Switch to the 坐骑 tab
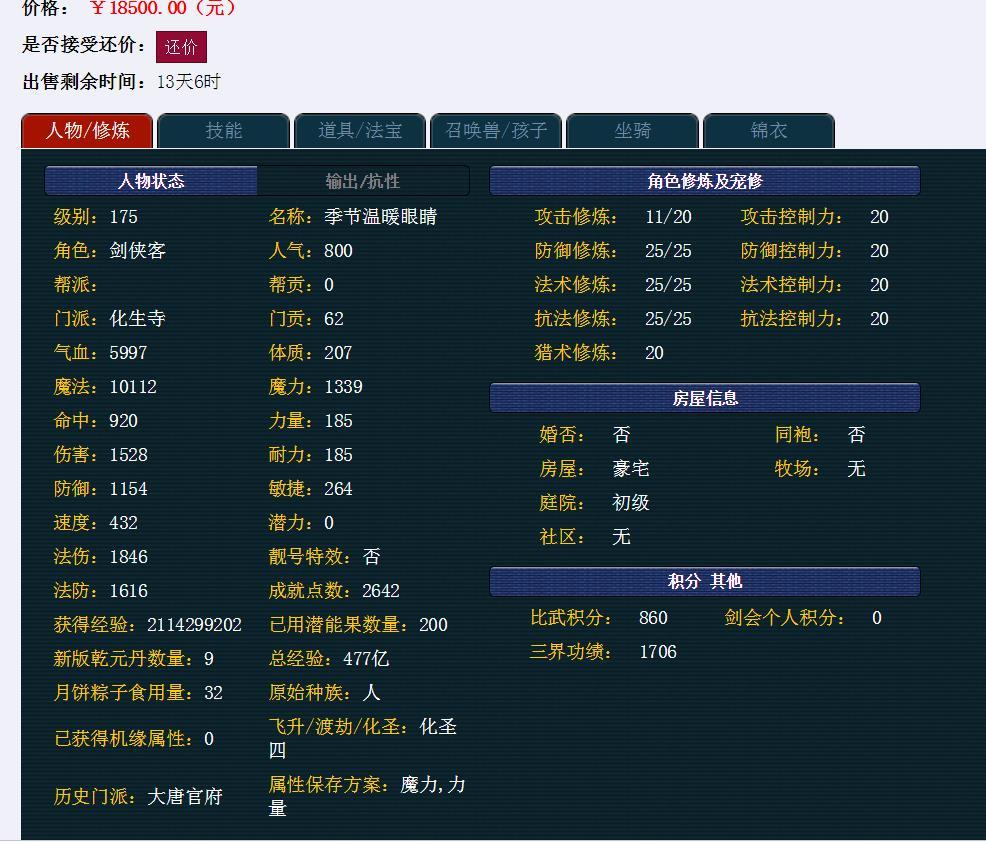 [x=633, y=131]
